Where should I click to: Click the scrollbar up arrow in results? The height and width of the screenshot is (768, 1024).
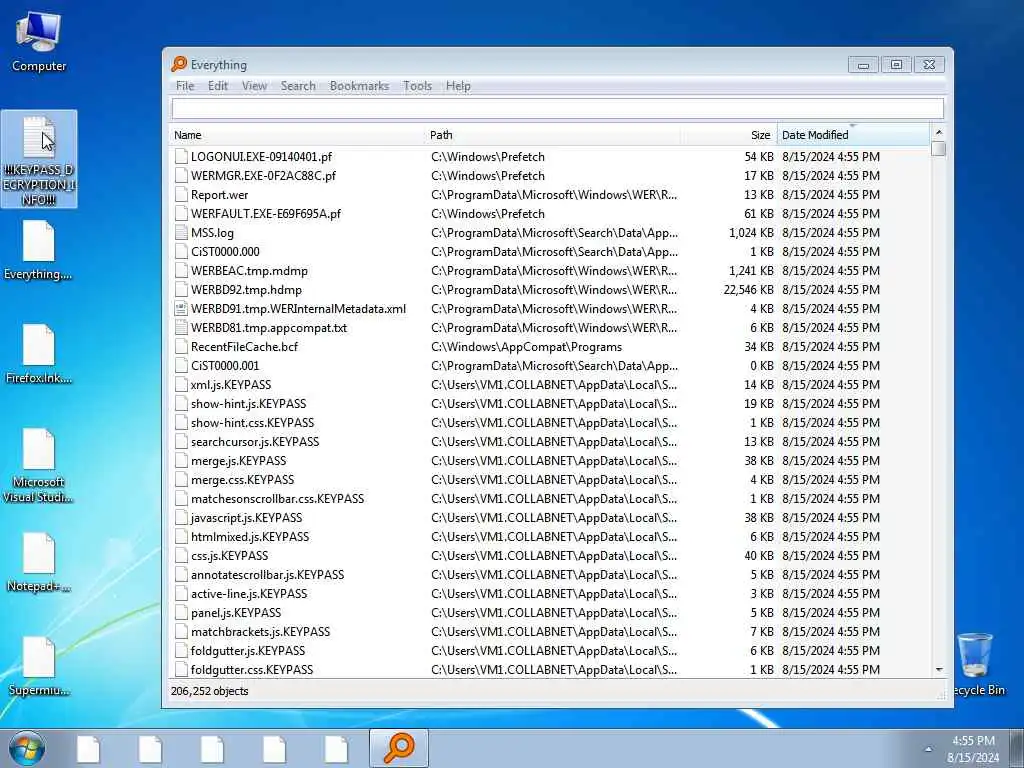click(938, 133)
